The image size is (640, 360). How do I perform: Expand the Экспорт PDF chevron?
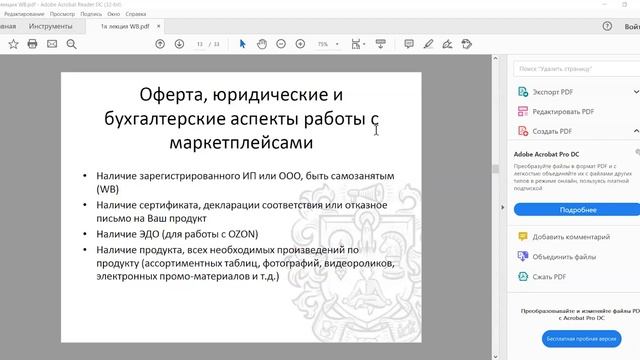636,92
